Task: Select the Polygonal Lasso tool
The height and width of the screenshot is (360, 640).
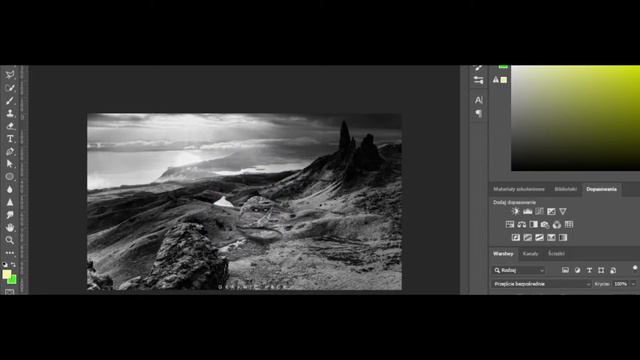Action: click(10, 74)
